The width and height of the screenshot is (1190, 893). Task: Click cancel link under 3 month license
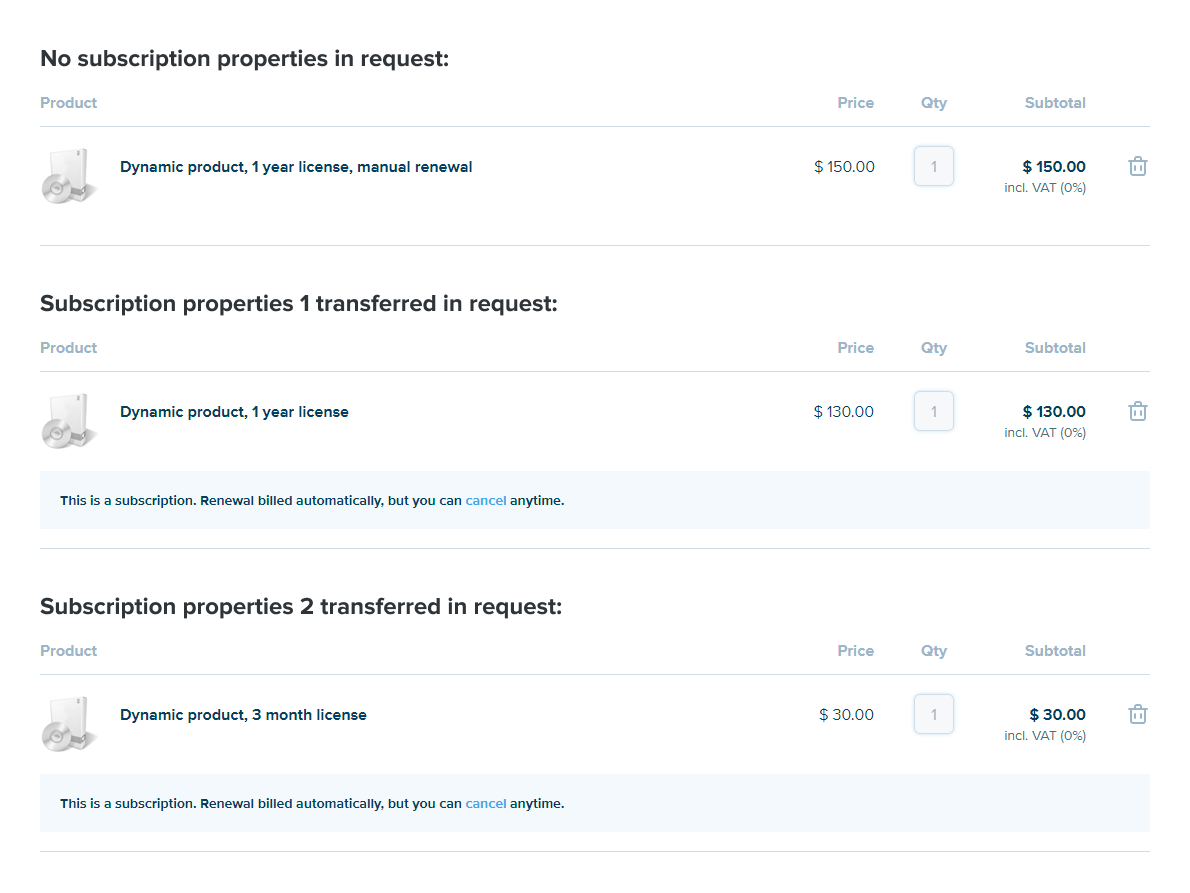tap(486, 804)
